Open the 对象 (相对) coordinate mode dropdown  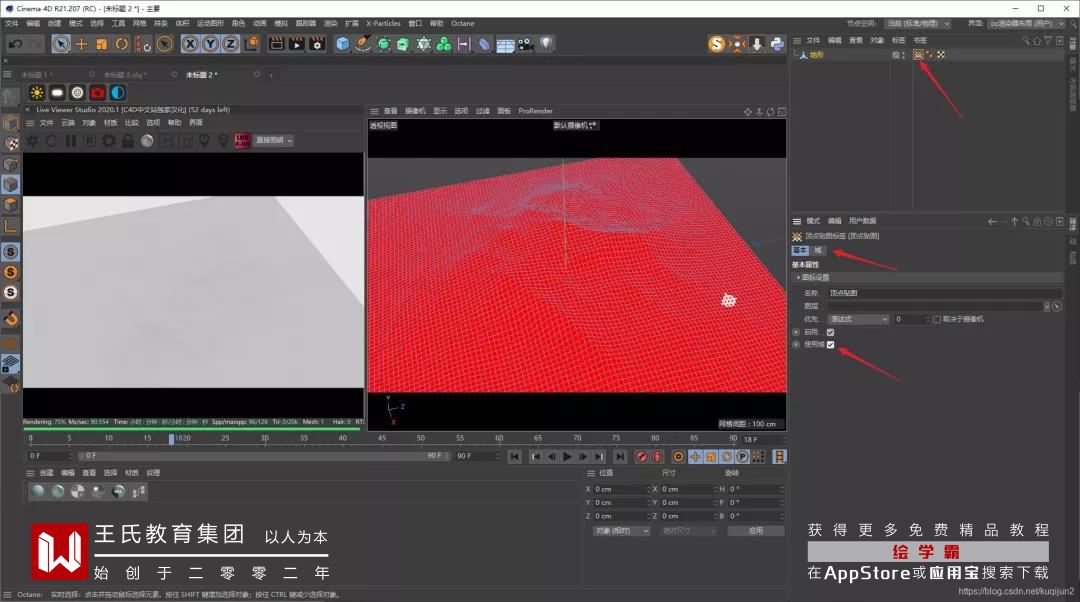pyautogui.click(x=621, y=531)
